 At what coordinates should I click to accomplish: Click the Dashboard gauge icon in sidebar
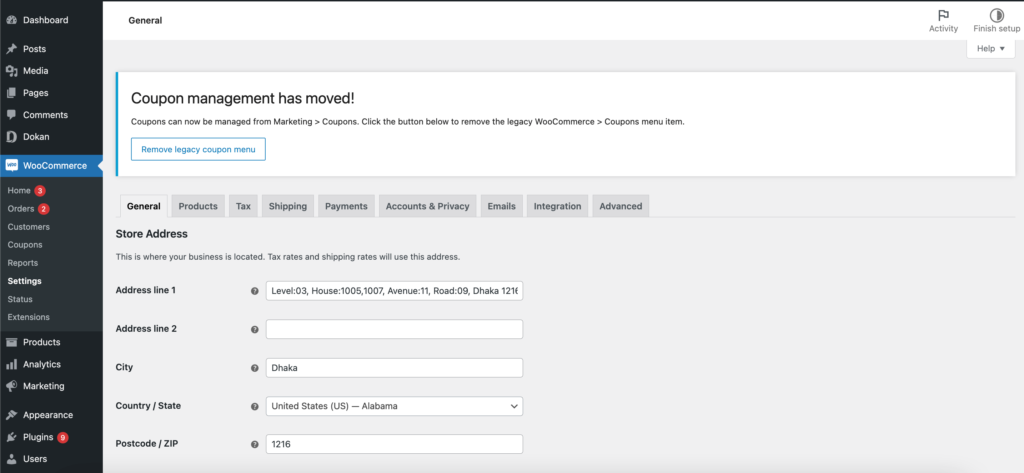coord(11,20)
